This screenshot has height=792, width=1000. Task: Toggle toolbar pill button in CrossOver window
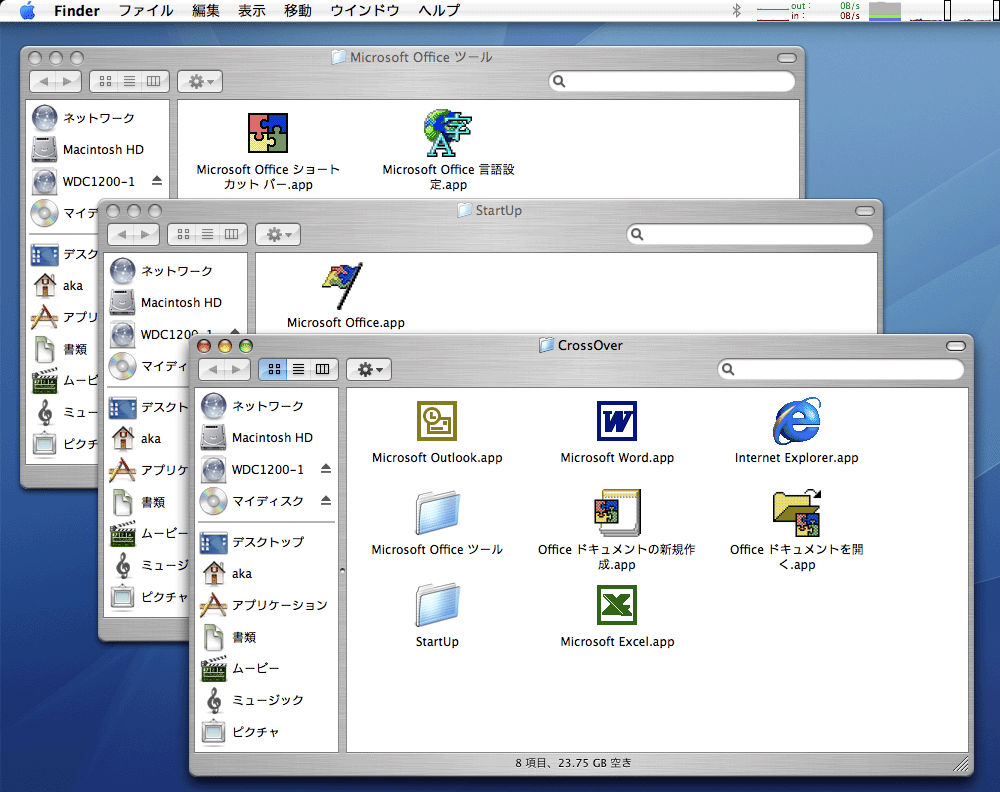pos(956,346)
